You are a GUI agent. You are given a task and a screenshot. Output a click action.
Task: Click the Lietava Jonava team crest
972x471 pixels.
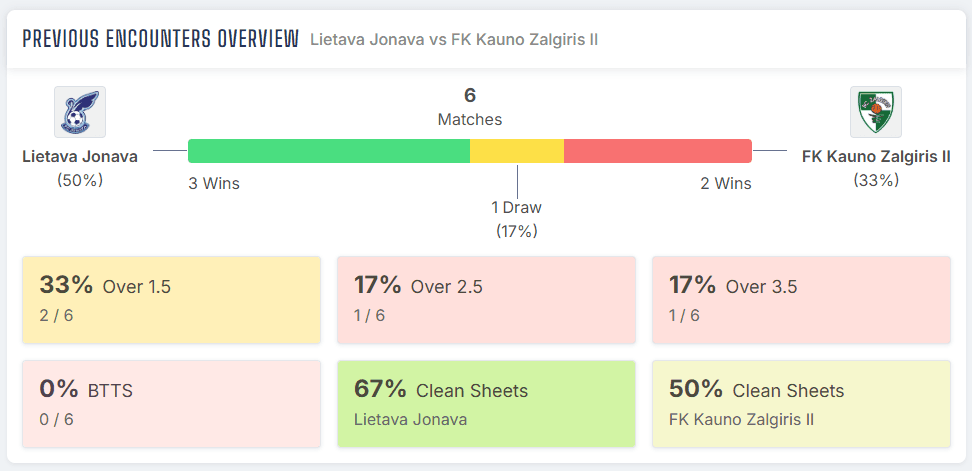click(x=80, y=112)
